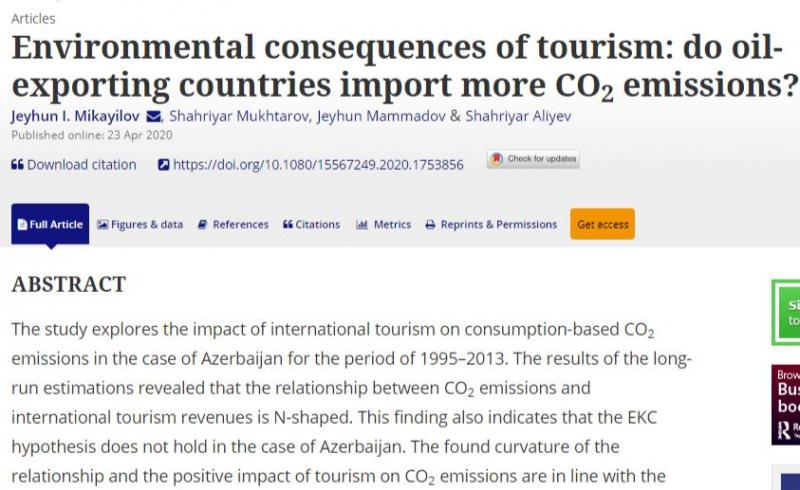The height and width of the screenshot is (490, 800).
Task: Click the envelope icon beside Jeyhun I. Mikayilov
Action: [x=154, y=117]
